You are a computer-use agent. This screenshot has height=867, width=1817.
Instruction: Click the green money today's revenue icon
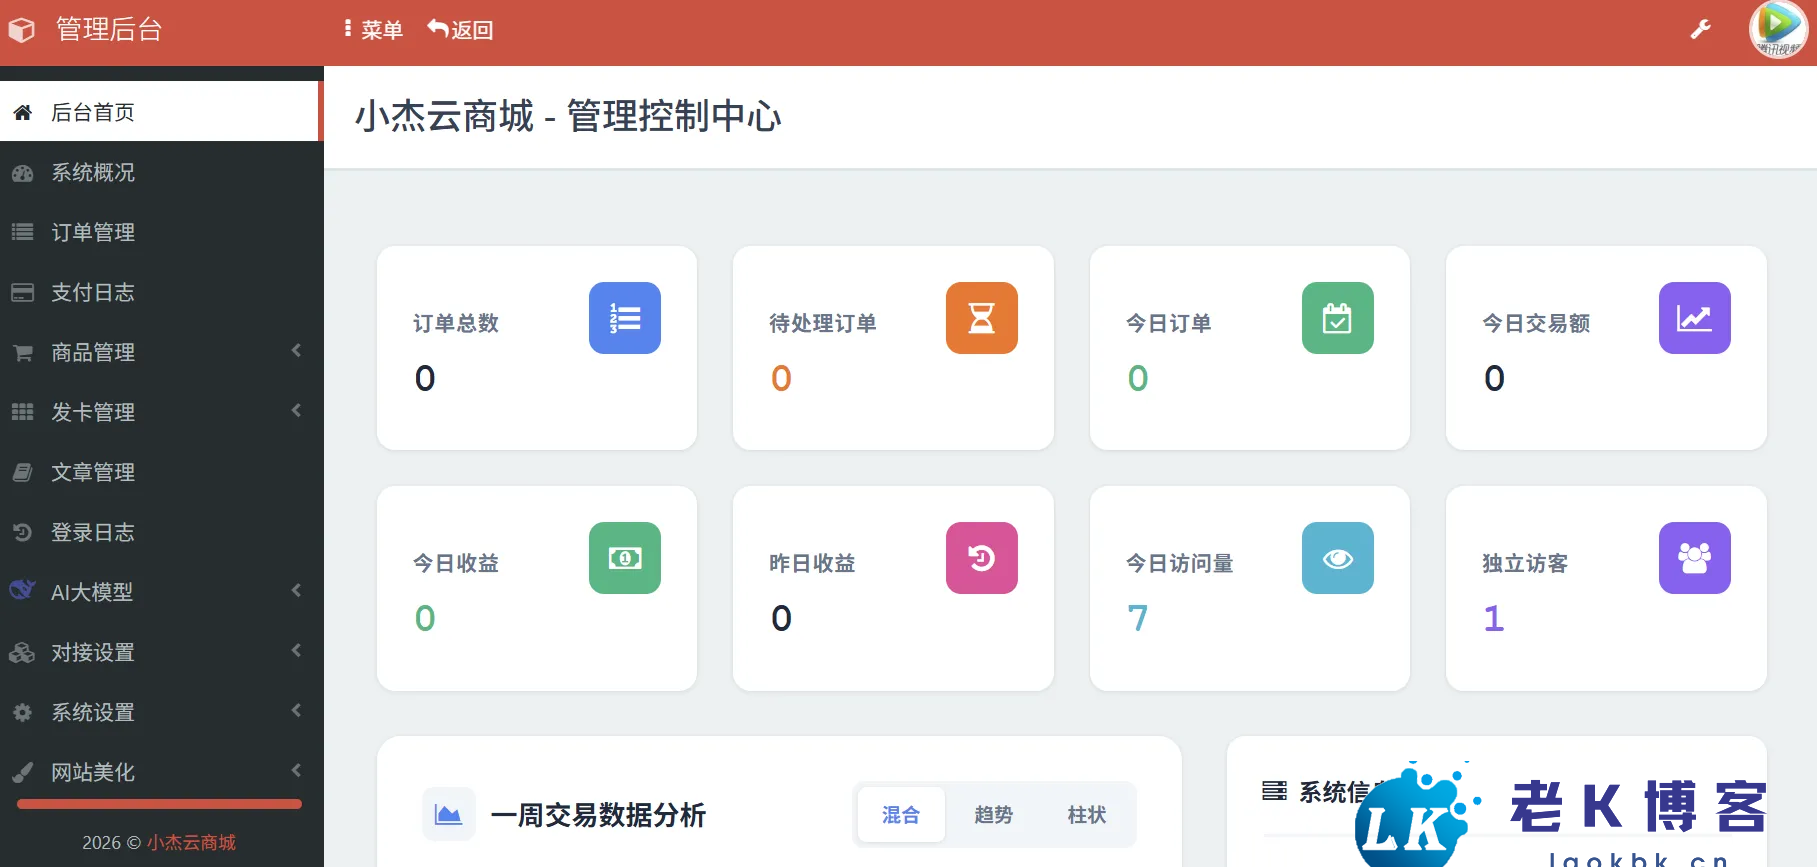tap(624, 558)
